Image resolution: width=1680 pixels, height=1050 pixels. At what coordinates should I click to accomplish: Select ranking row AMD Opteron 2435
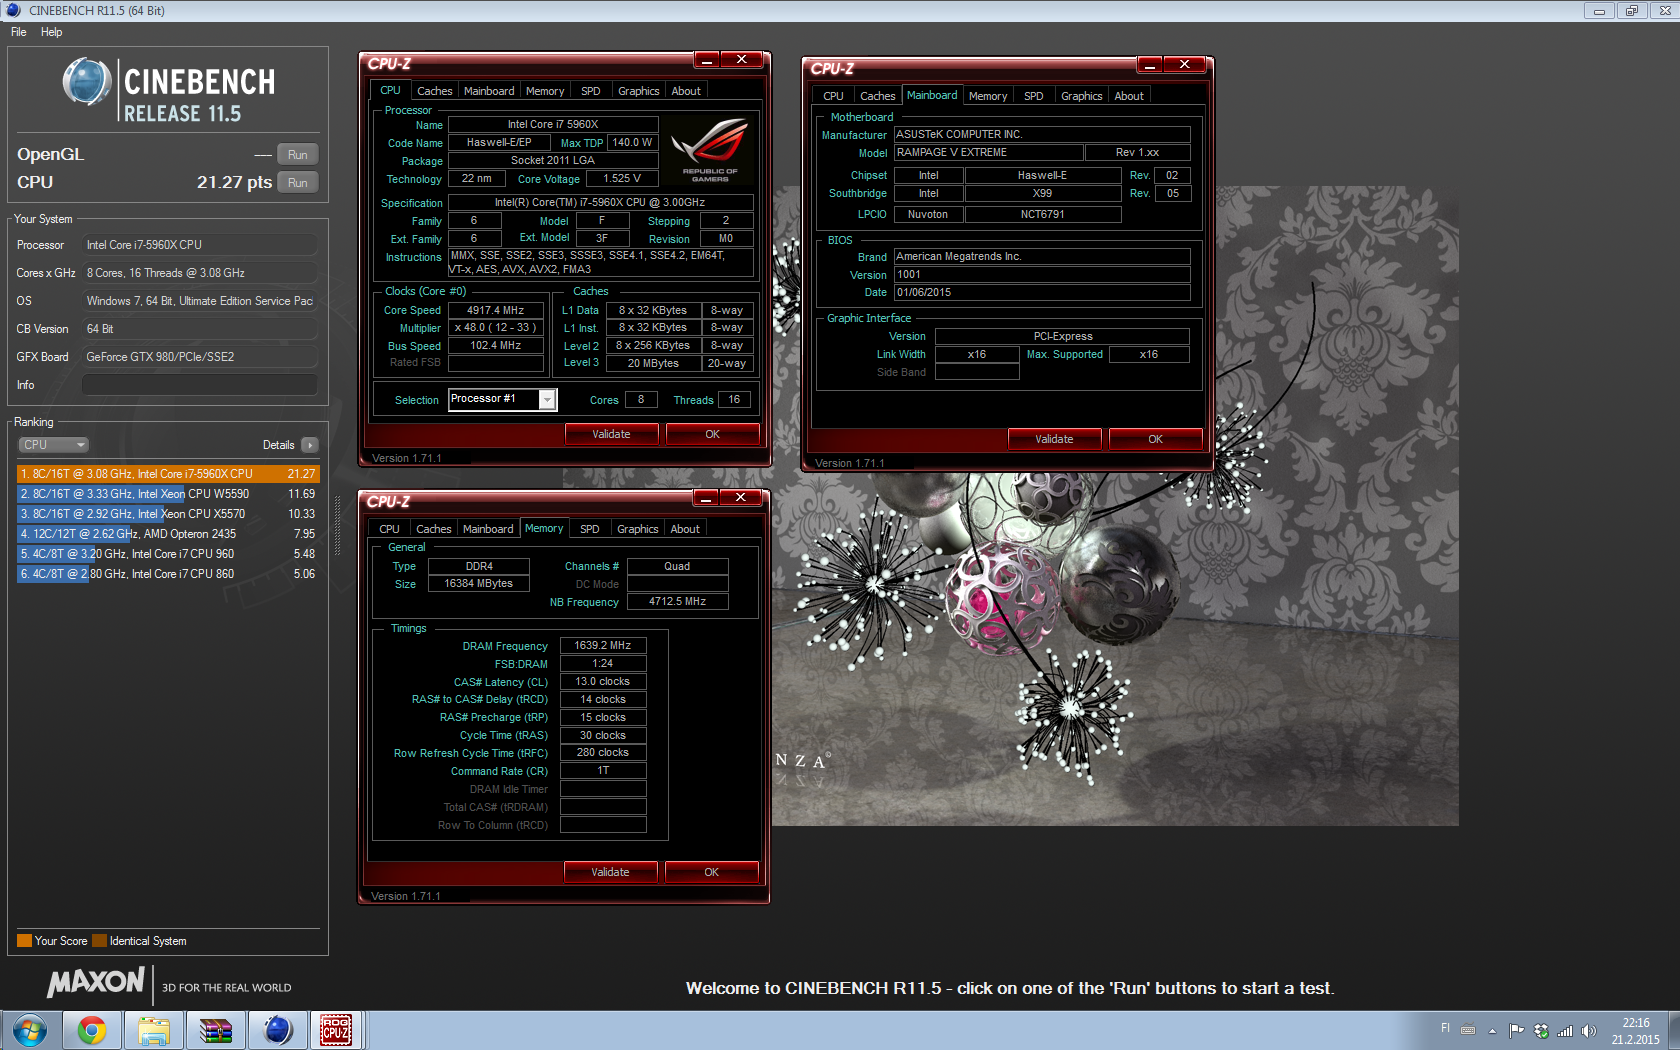click(x=168, y=534)
